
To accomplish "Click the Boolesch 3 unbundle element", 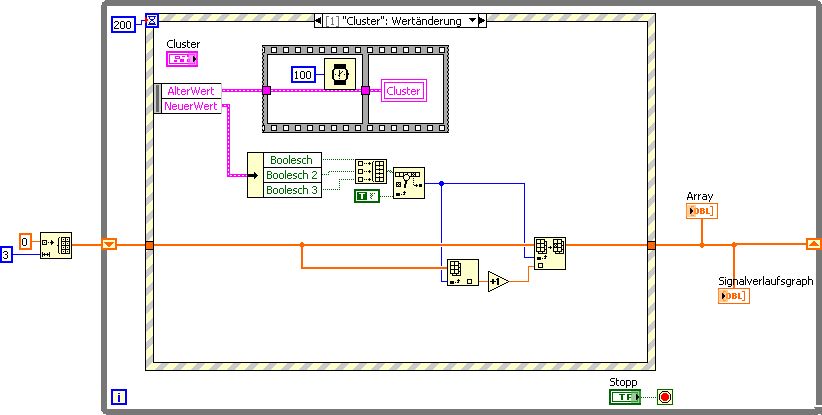I will pos(291,190).
